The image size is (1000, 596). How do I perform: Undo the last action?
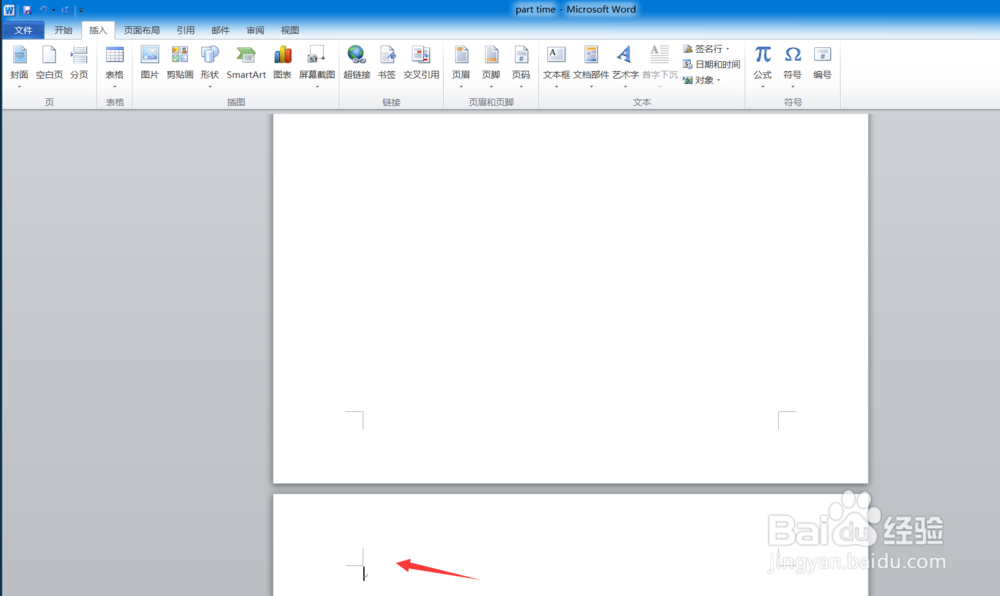coord(43,10)
